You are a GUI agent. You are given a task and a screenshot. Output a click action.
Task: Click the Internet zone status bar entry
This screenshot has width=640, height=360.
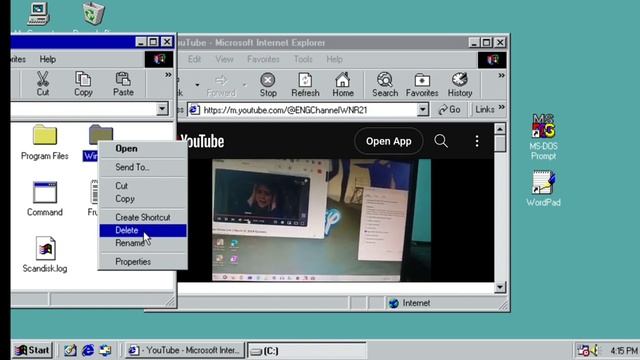click(409, 303)
